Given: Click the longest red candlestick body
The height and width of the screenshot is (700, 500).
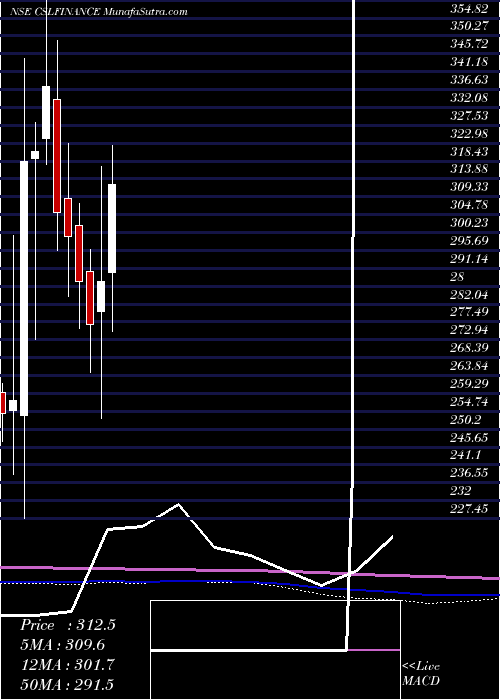Looking at the screenshot, I should pyautogui.click(x=57, y=156).
